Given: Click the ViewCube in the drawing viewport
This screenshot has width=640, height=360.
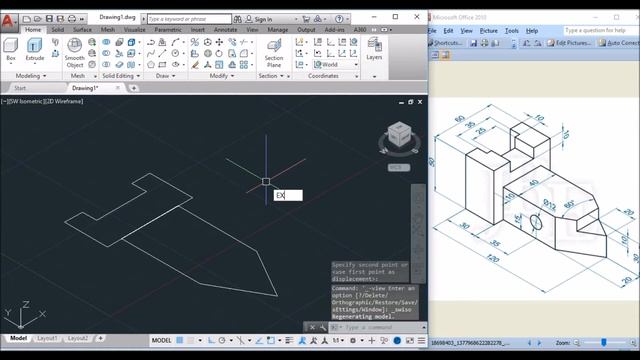Looking at the screenshot, I should (x=399, y=135).
